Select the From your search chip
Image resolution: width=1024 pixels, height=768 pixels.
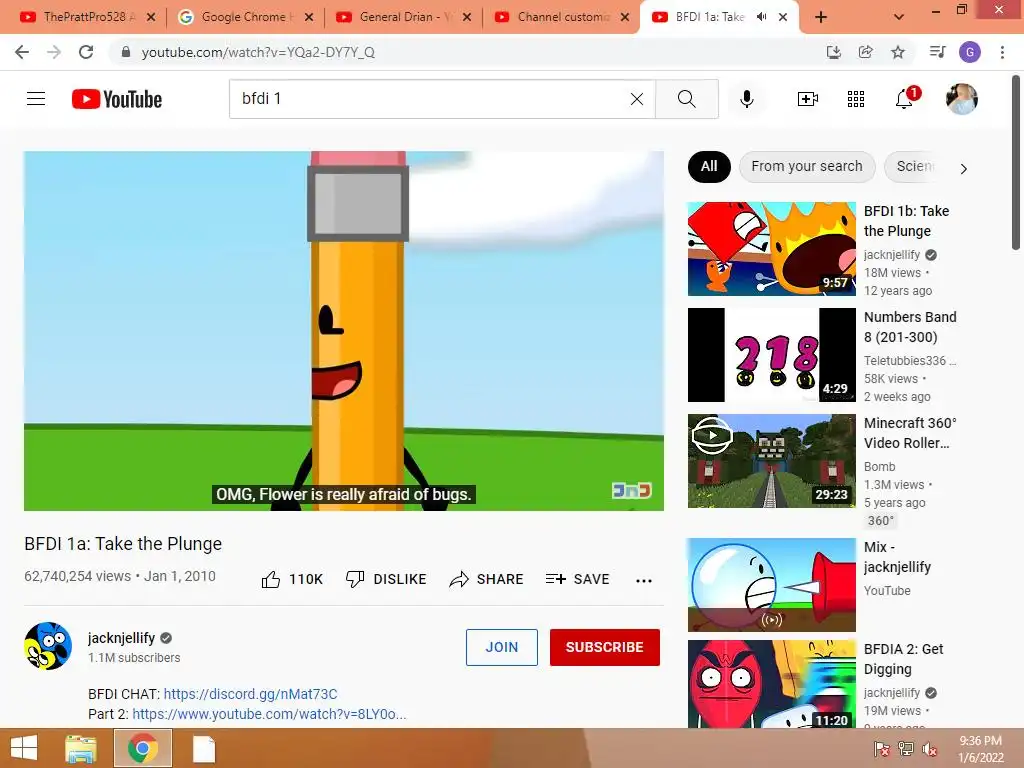tap(807, 167)
